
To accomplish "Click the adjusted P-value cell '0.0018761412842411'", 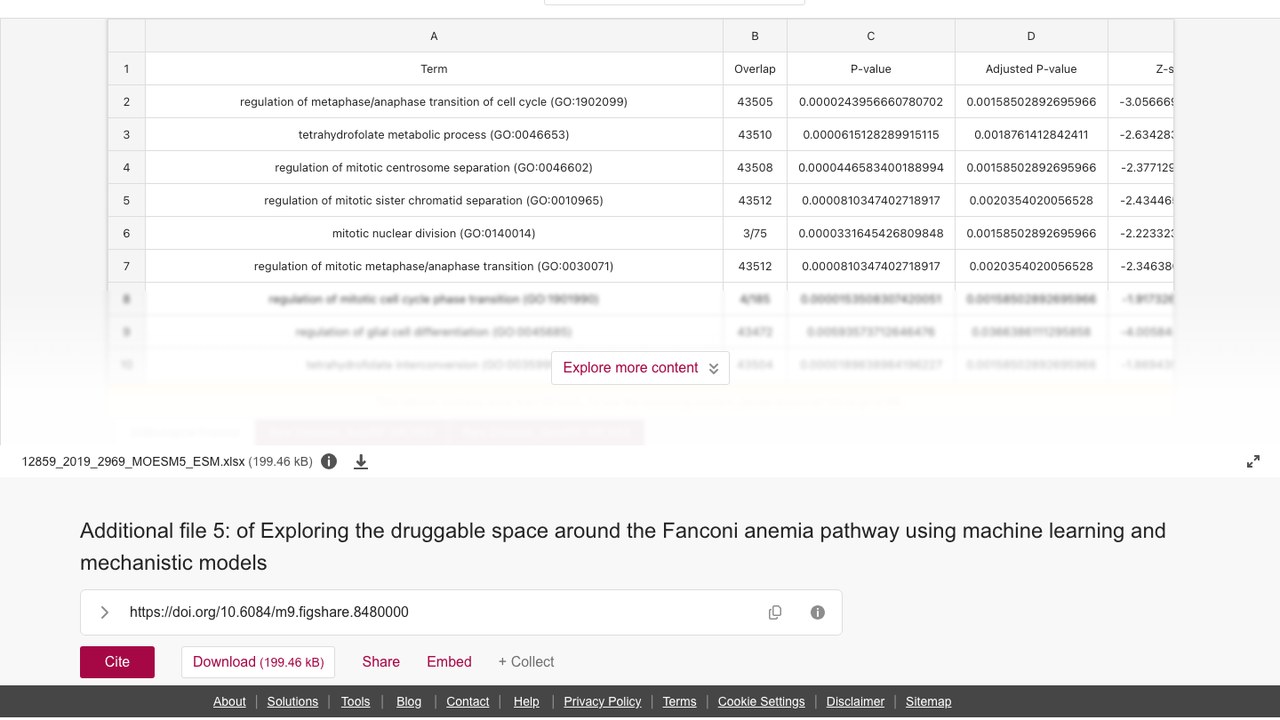I will [x=1031, y=135].
